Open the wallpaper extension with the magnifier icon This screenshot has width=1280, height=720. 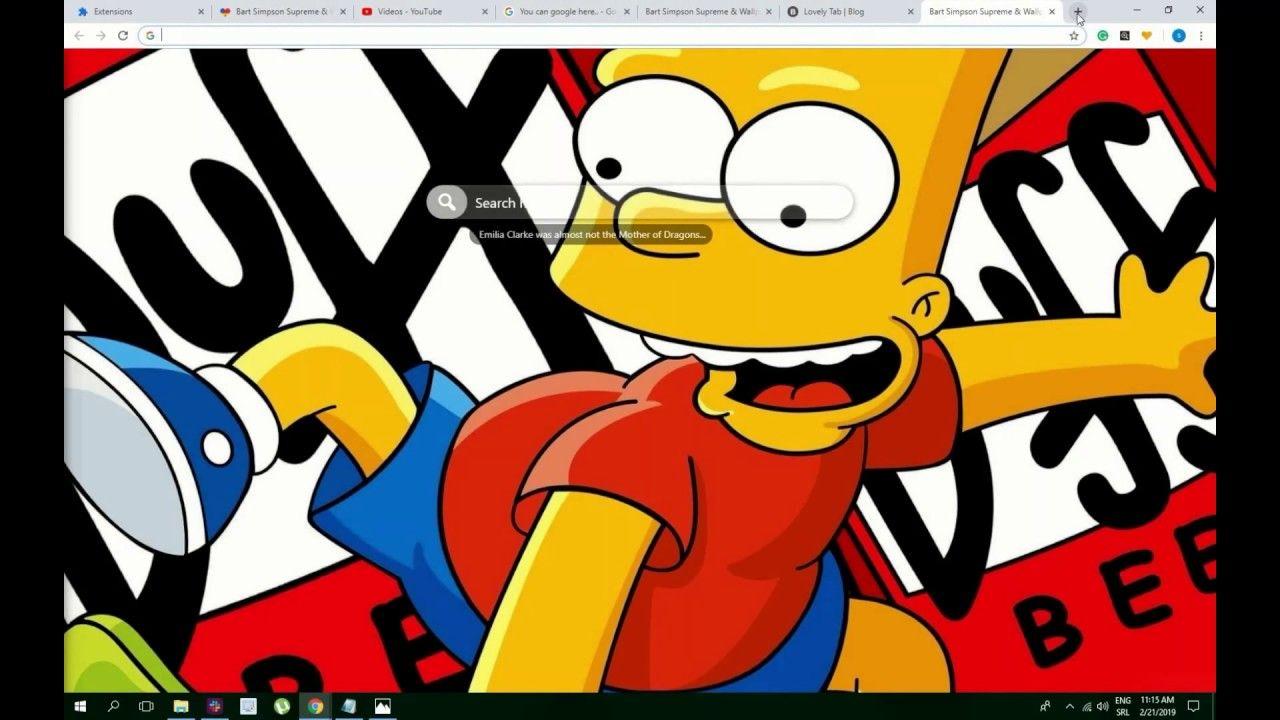click(1125, 35)
